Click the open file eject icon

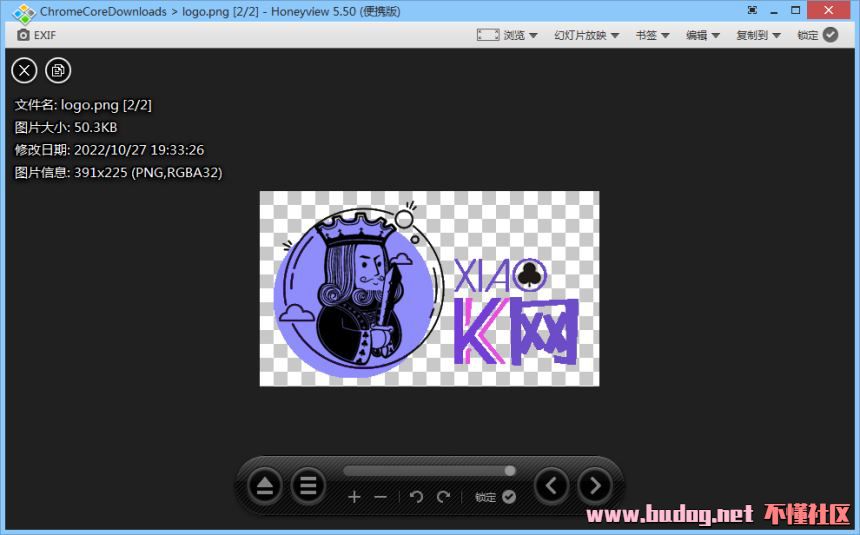[x=265, y=487]
